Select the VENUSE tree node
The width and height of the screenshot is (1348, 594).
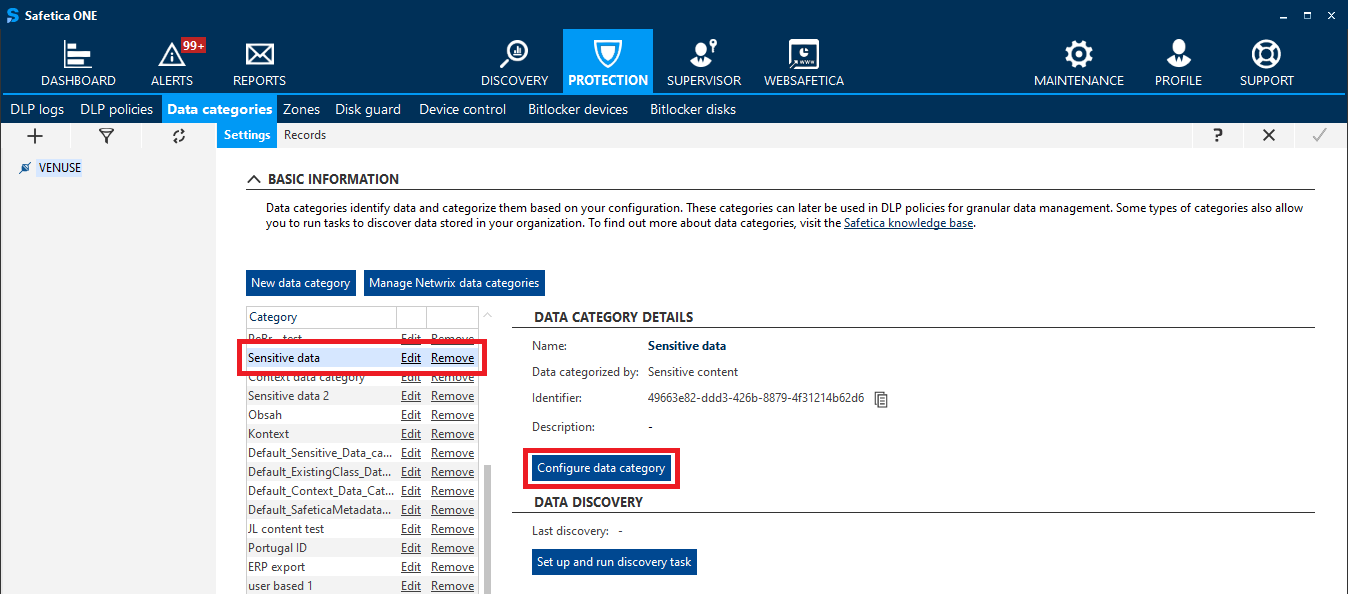coord(60,168)
